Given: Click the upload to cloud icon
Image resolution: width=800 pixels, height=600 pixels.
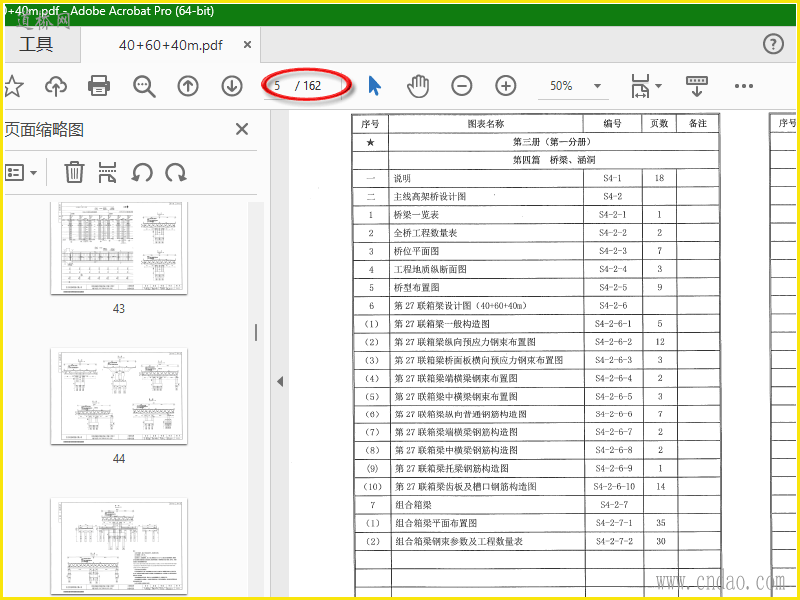Looking at the screenshot, I should [56, 86].
